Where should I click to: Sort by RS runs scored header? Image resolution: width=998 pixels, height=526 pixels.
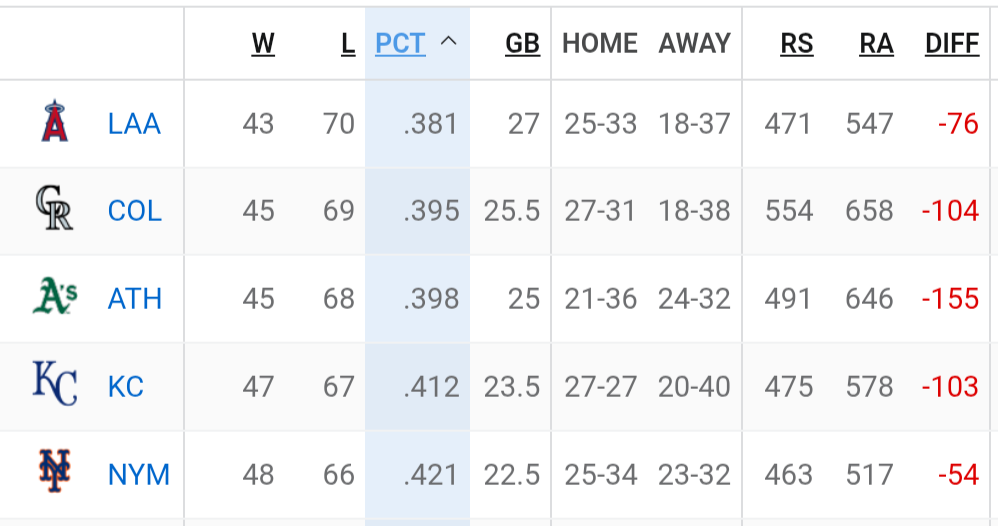point(797,43)
